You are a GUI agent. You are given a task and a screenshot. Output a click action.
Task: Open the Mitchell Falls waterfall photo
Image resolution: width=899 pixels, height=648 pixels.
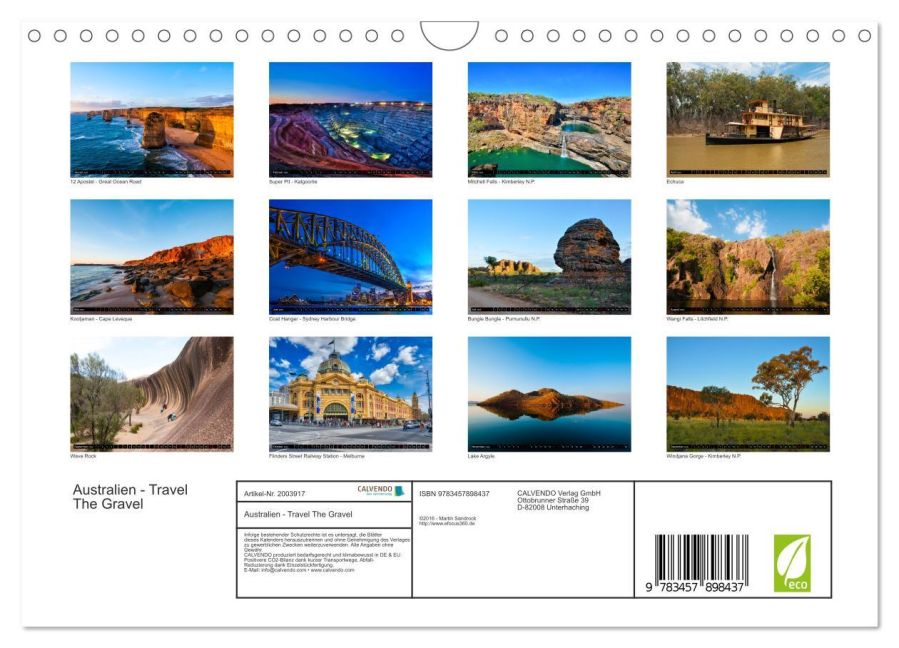tap(549, 119)
